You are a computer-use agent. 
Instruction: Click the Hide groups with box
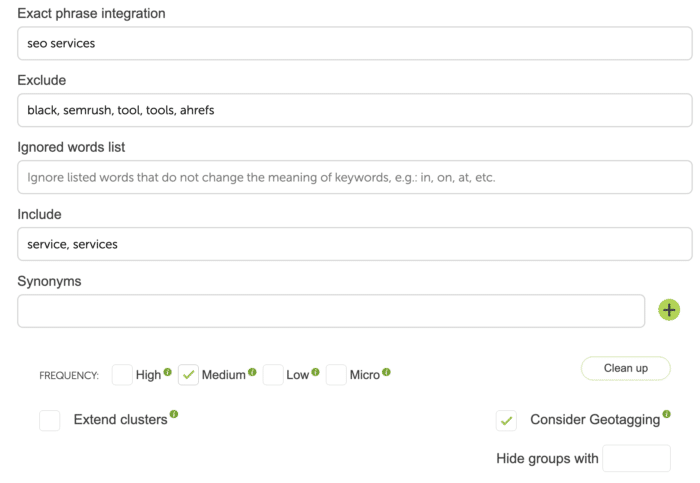point(636,458)
